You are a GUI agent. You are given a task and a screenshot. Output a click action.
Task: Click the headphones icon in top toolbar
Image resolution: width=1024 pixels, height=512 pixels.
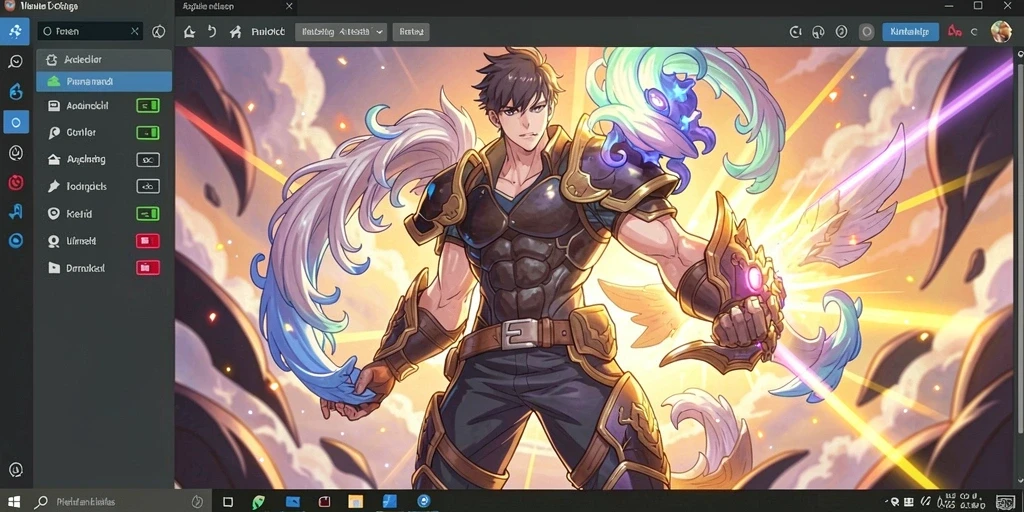point(818,31)
